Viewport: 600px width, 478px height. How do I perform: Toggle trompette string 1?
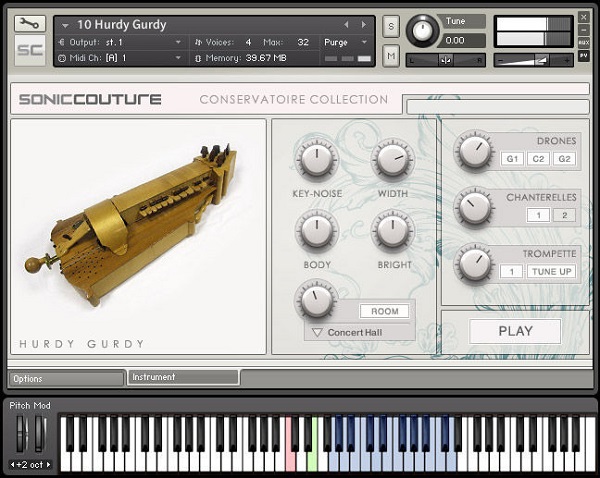tap(512, 272)
